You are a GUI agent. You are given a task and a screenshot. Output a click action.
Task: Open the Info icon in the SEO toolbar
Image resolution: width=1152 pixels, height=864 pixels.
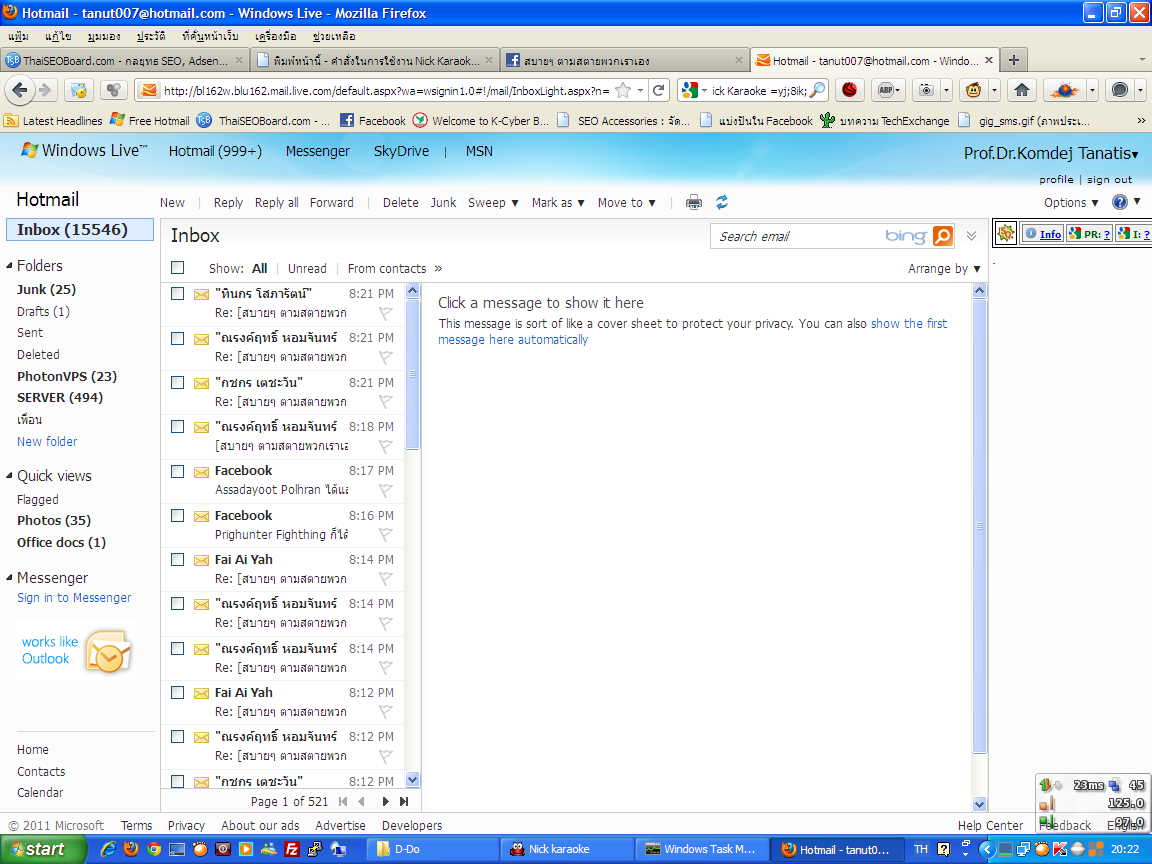[1043, 234]
